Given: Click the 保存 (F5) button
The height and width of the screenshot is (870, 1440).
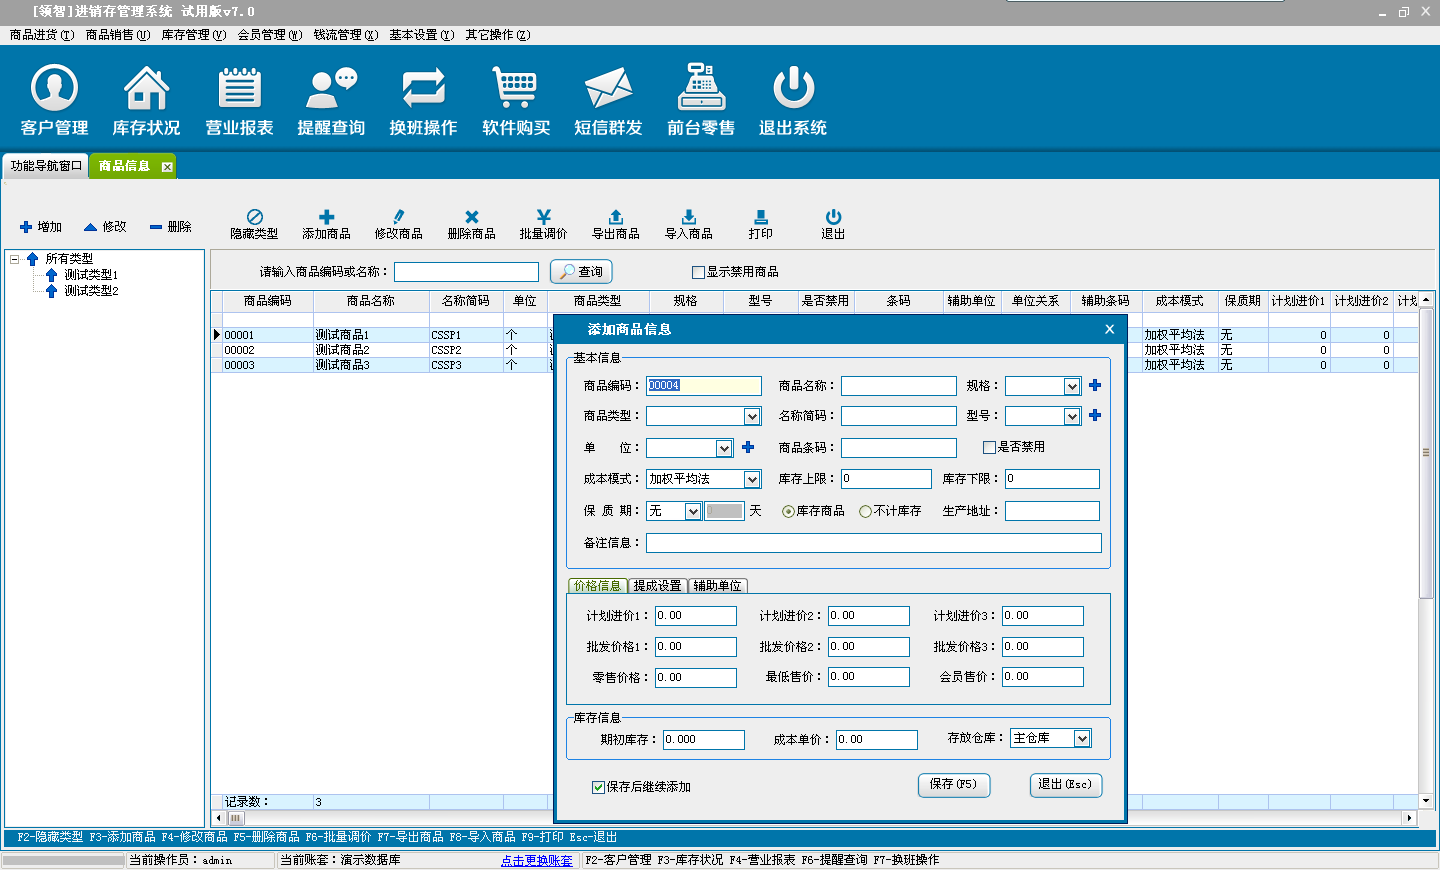Looking at the screenshot, I should [x=953, y=785].
